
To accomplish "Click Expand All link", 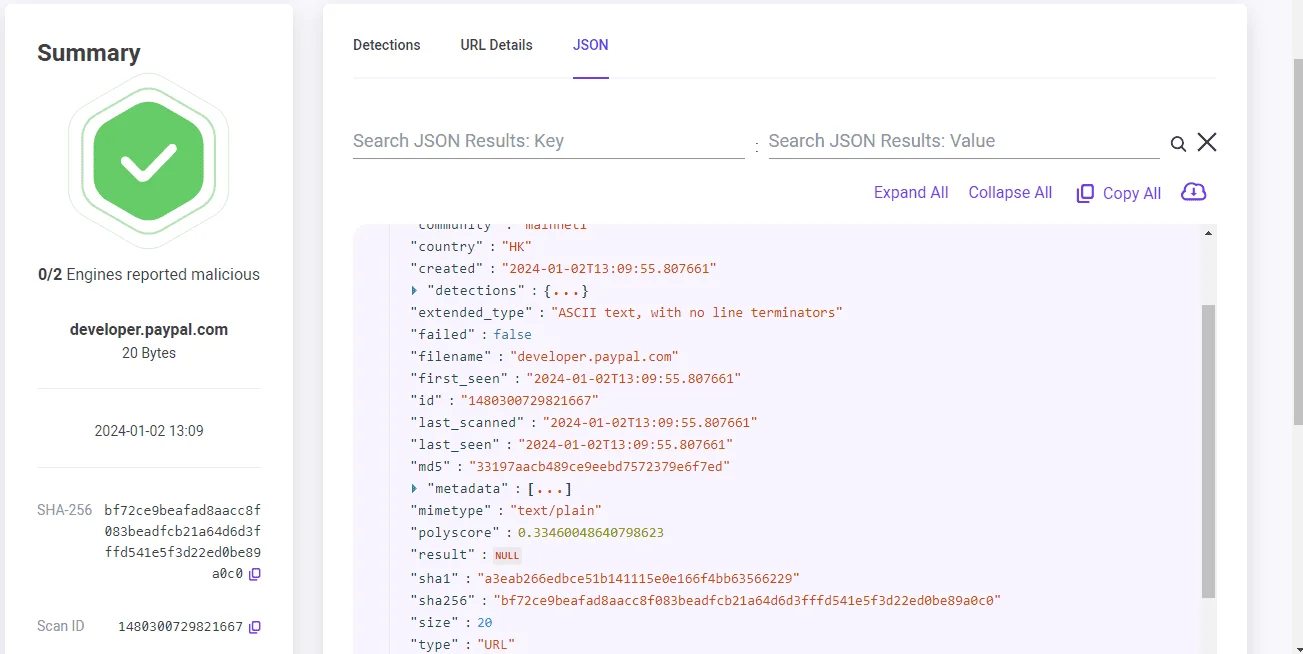I will click(911, 193).
